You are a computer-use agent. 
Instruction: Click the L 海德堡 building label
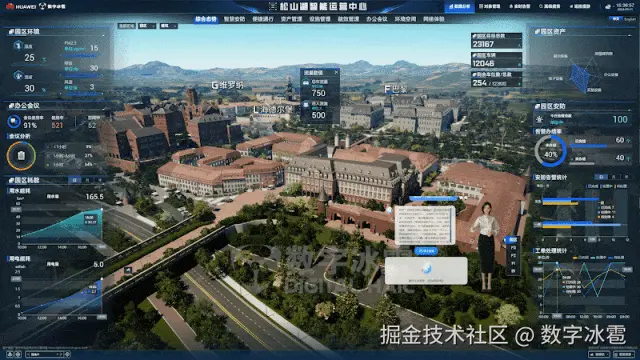coord(273,109)
